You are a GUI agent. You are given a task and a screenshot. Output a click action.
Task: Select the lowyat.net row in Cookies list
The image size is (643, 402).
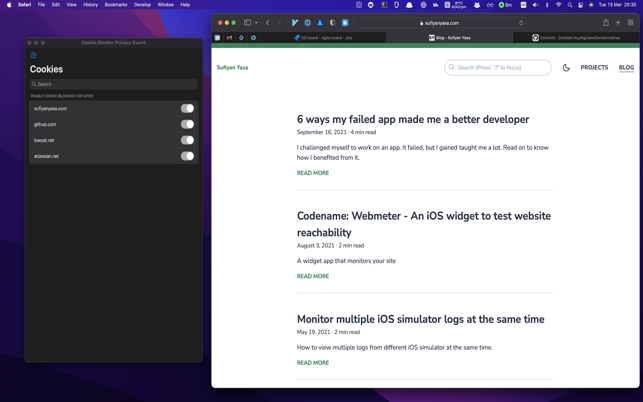click(114, 140)
